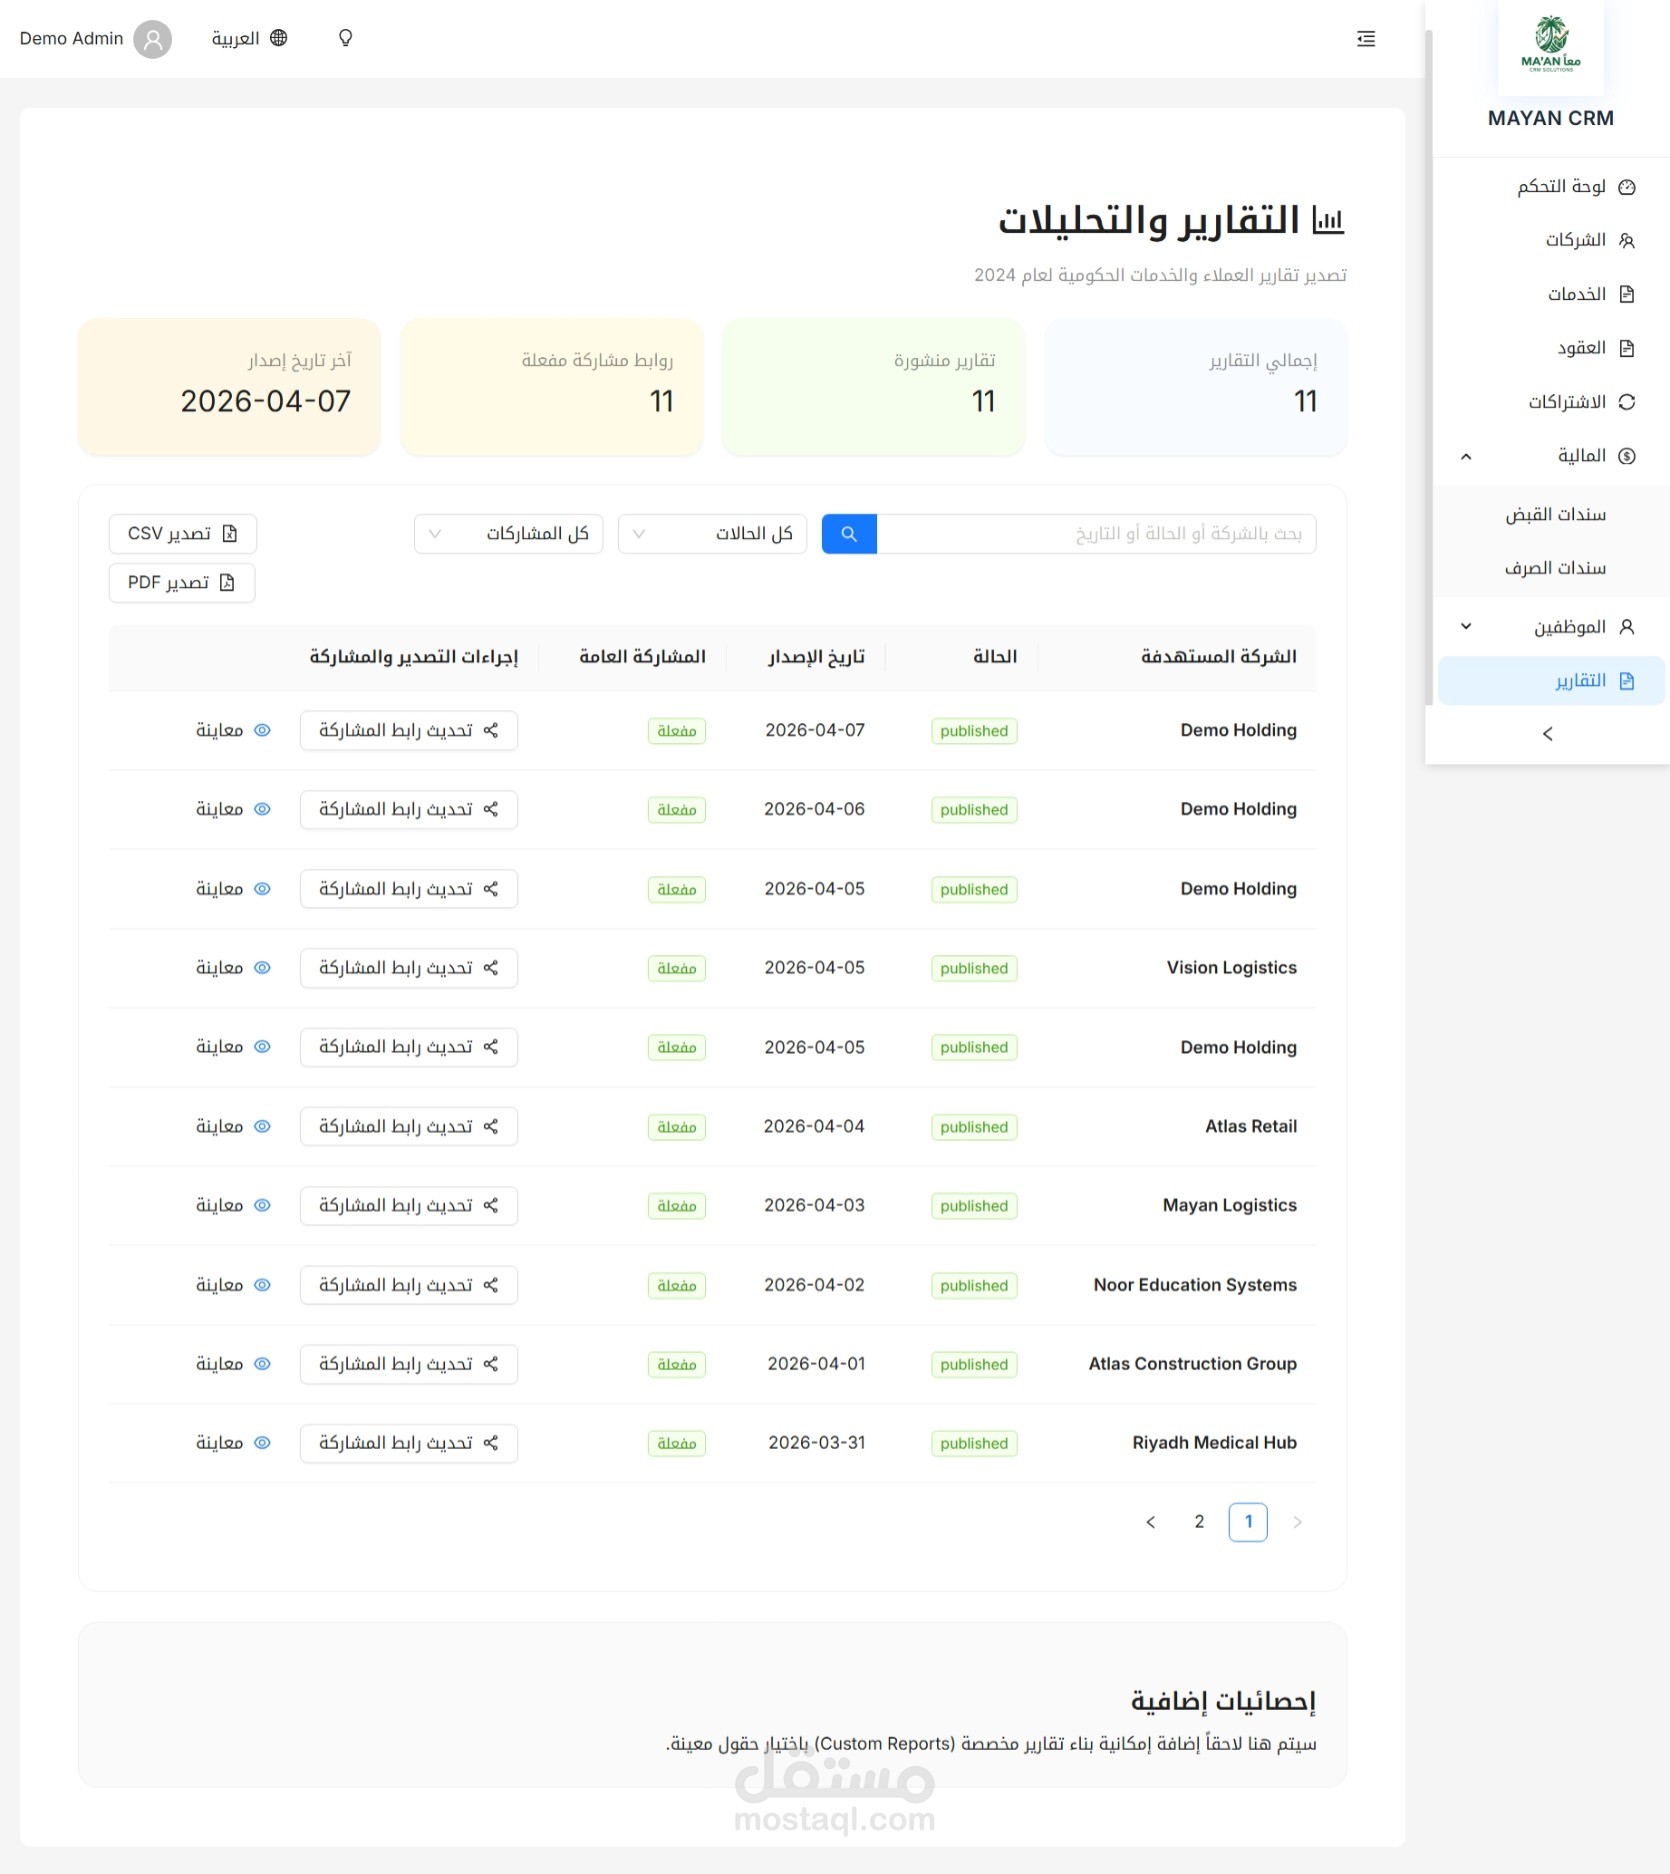Click the pagination right arrow
Image resolution: width=1670 pixels, height=1874 pixels.
coord(1297,1522)
